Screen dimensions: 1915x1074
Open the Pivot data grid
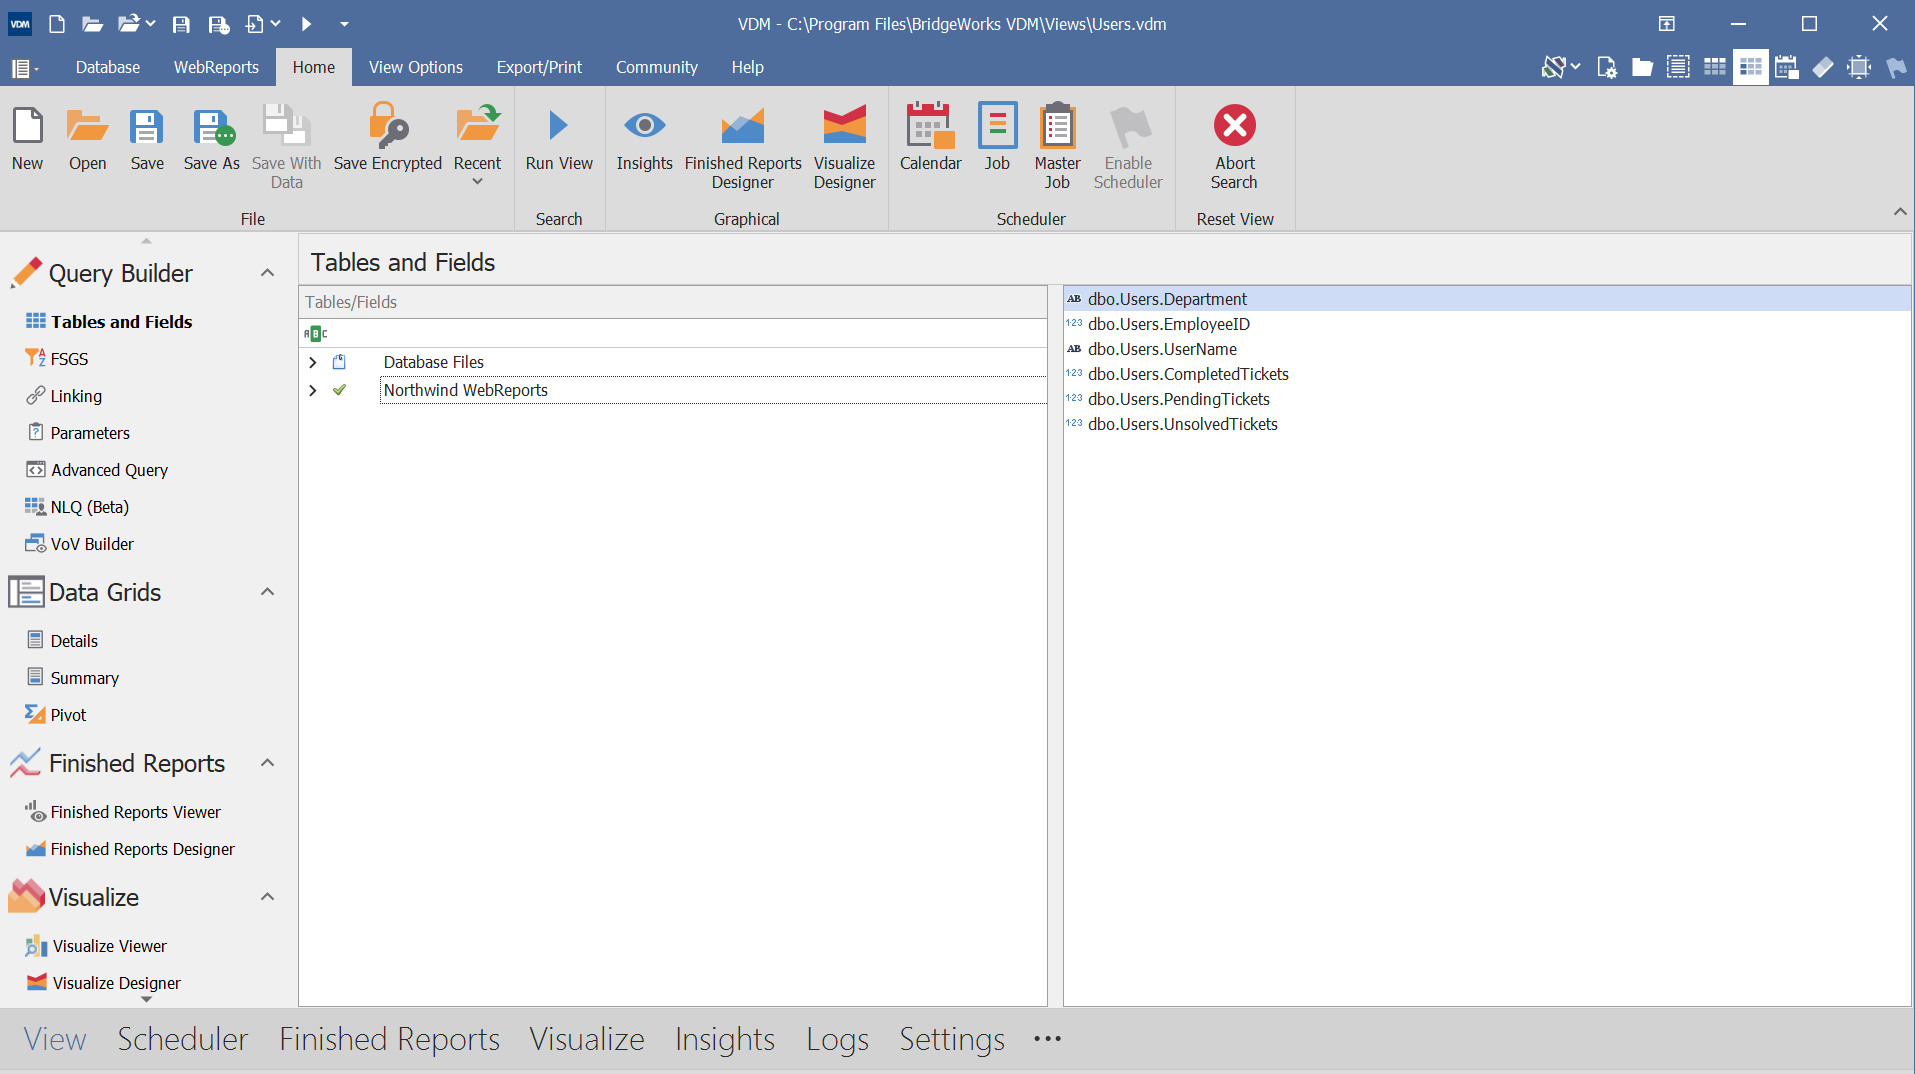tap(68, 715)
